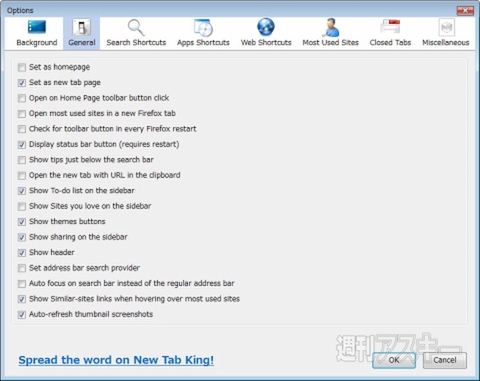Uncheck Show Similar-sites links when hovering
This screenshot has height=381, width=480.
coord(22,299)
